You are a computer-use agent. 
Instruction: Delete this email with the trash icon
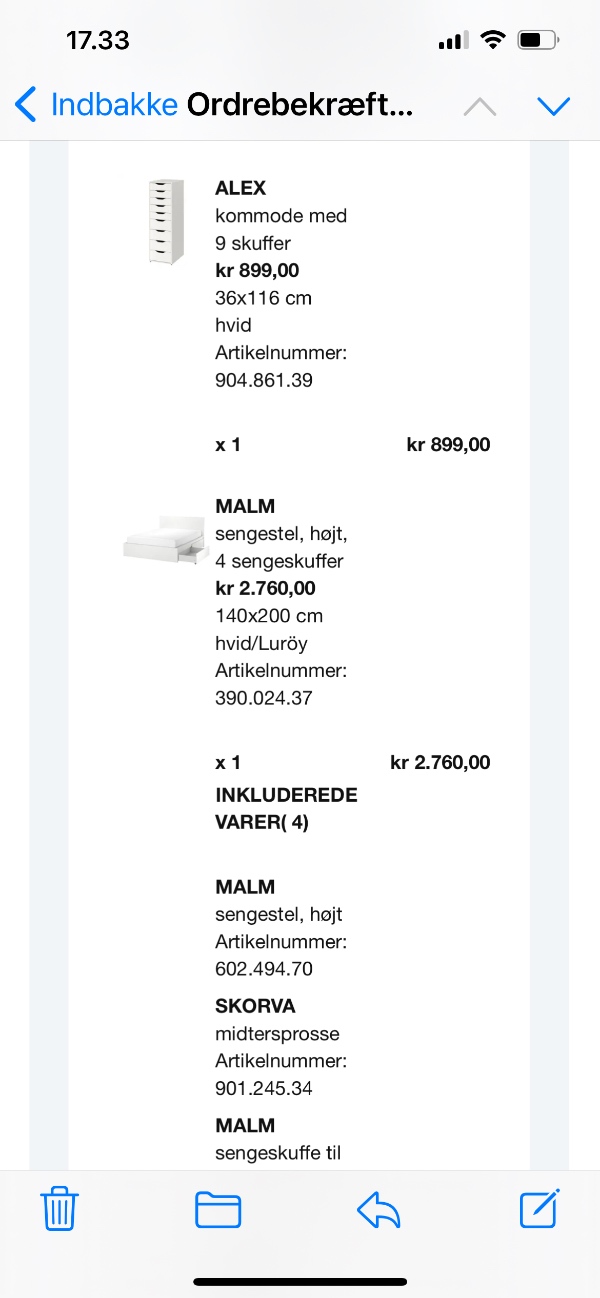pyautogui.click(x=59, y=1210)
